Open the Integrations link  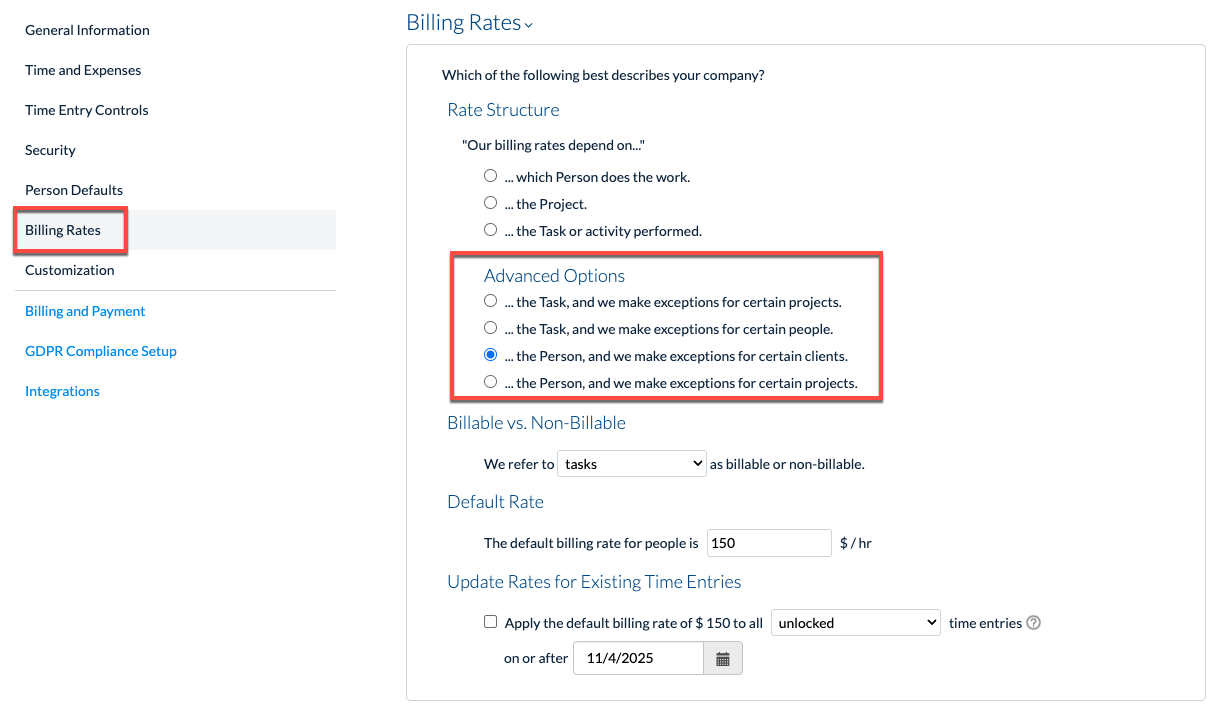pyautogui.click(x=62, y=391)
